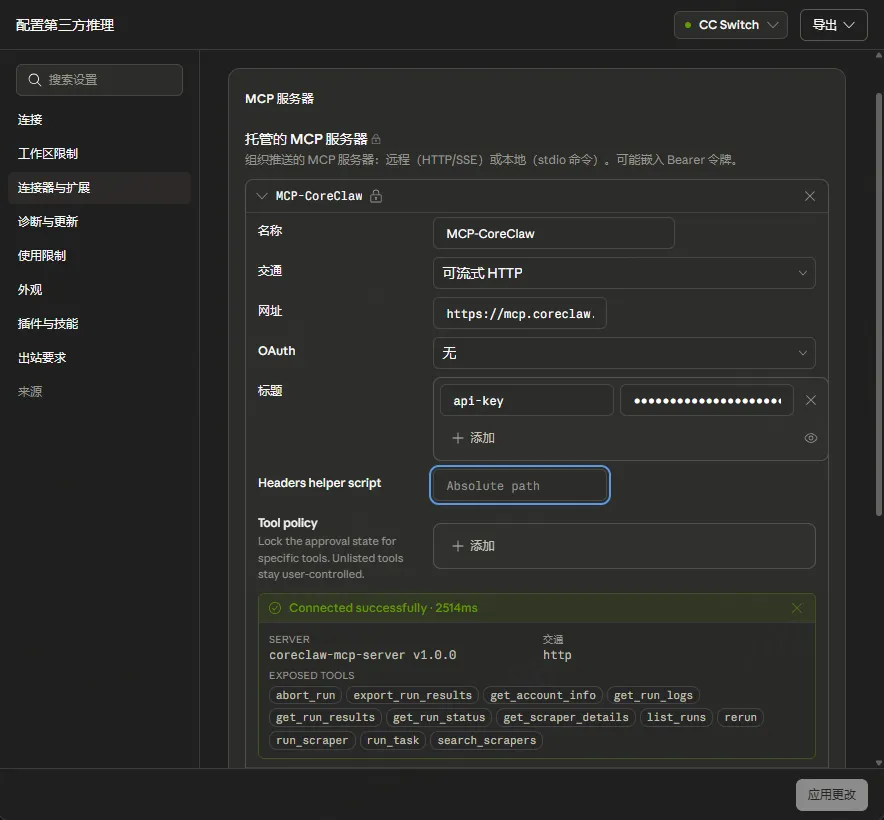
Task: Reveal header values with eye icon
Action: (811, 438)
